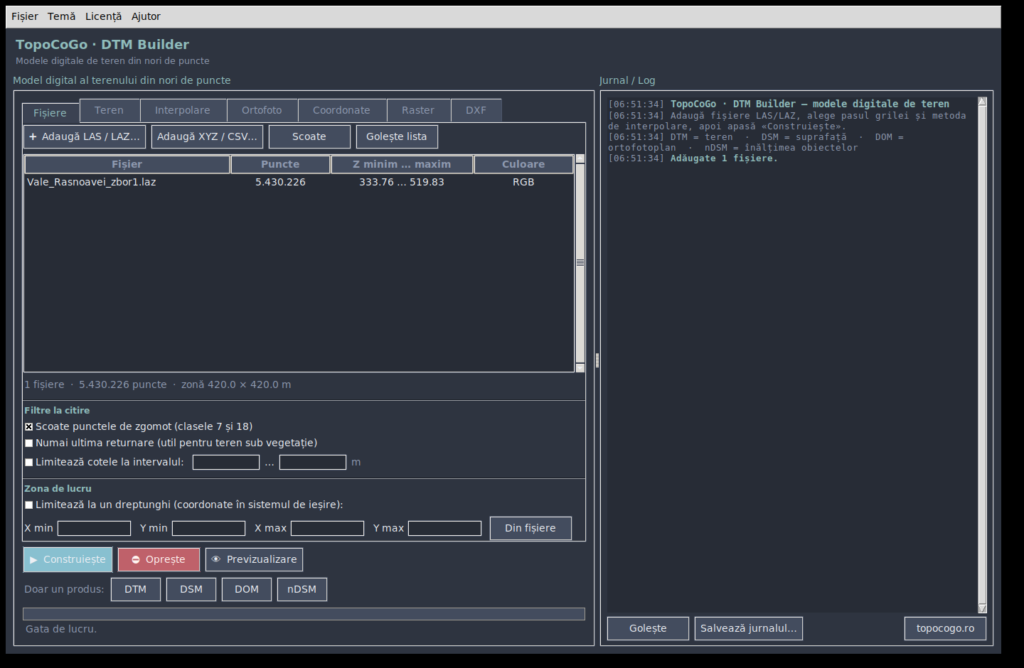Image resolution: width=1024 pixels, height=668 pixels.
Task: Start processing with the Construiește button
Action: 68,560
